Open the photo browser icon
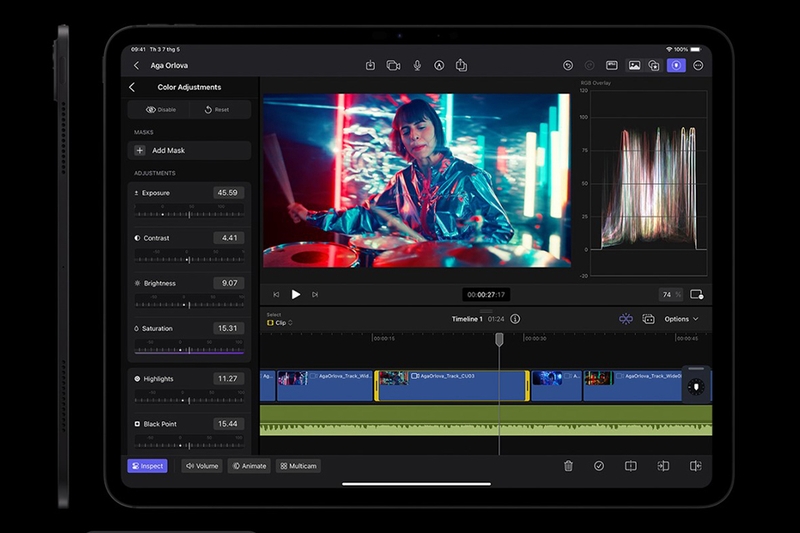800x533 pixels. tap(634, 65)
